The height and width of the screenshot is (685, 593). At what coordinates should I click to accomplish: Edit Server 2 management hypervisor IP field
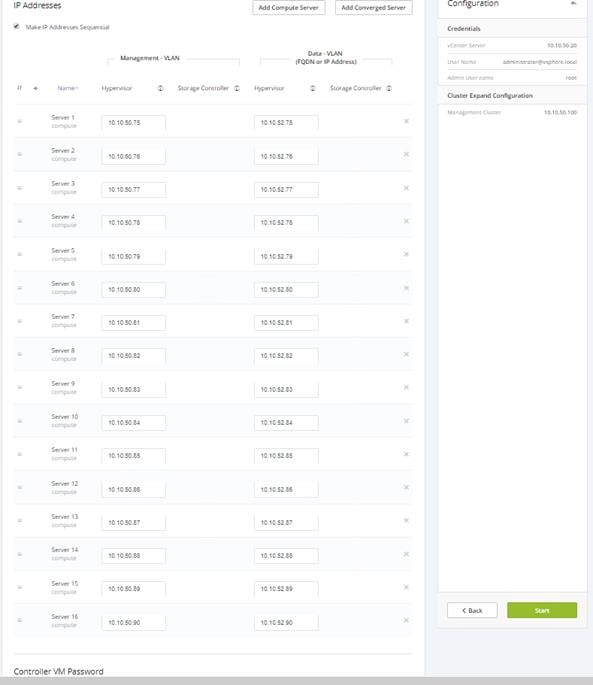click(x=134, y=156)
